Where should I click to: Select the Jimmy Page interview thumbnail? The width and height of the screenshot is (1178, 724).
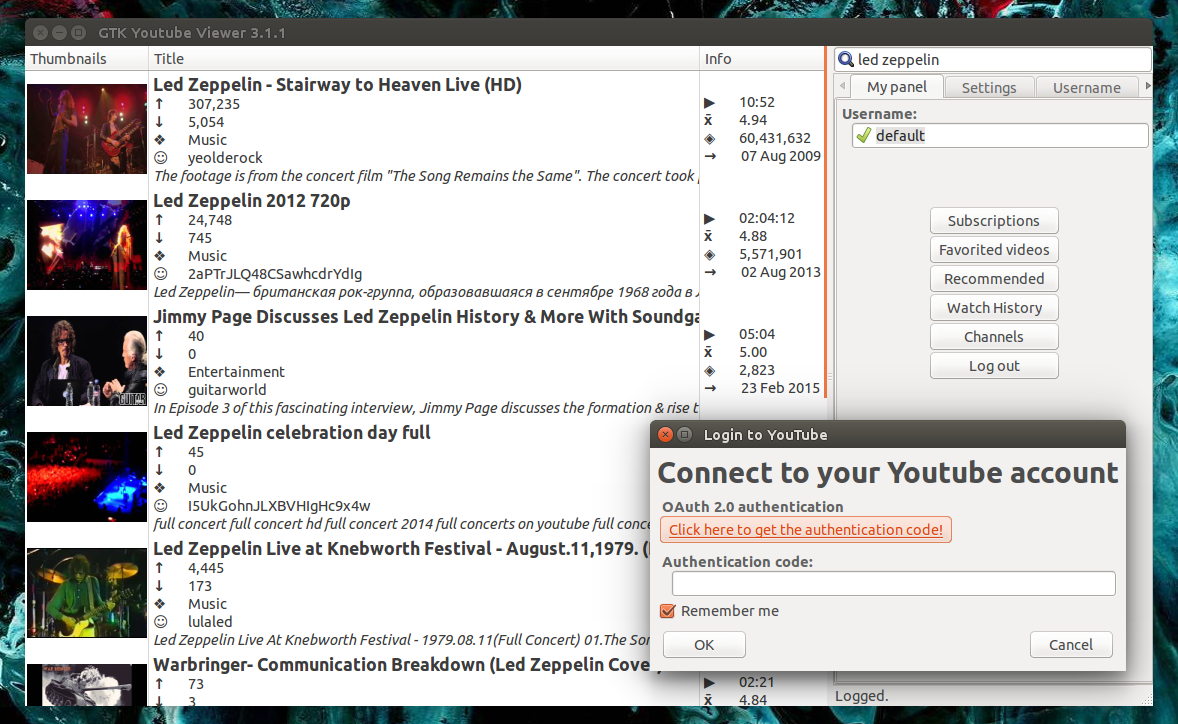(86, 360)
